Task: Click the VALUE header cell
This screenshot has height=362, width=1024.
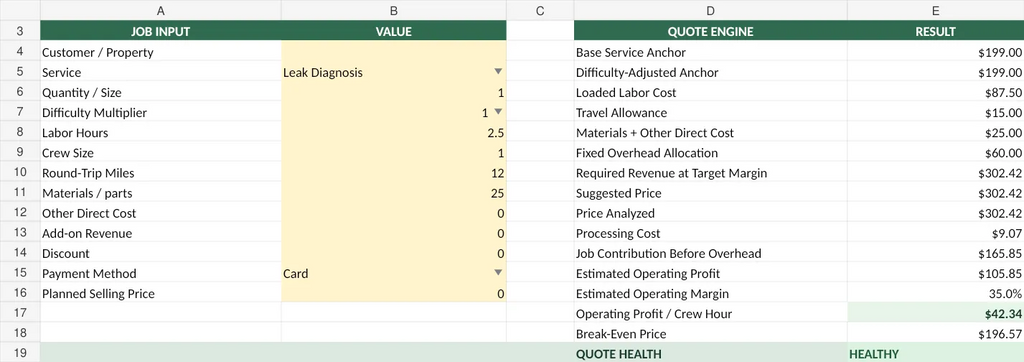Action: pyautogui.click(x=394, y=31)
